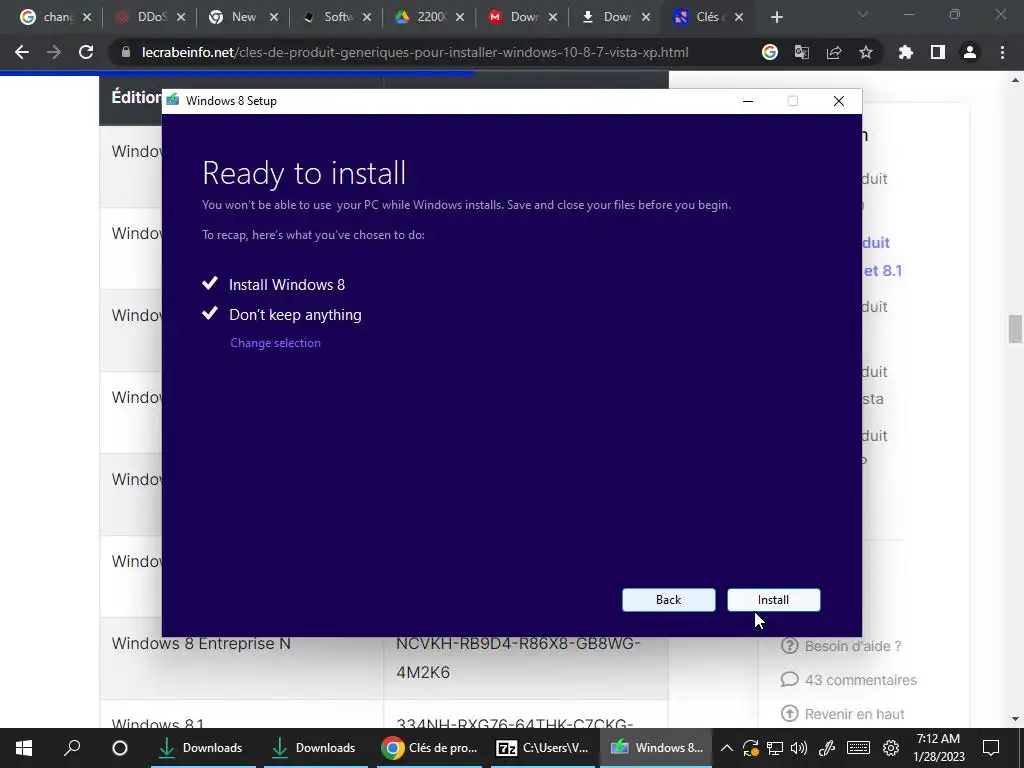Viewport: 1024px width, 768px height.
Task: Open the Windows Start menu
Action: [x=24, y=748]
